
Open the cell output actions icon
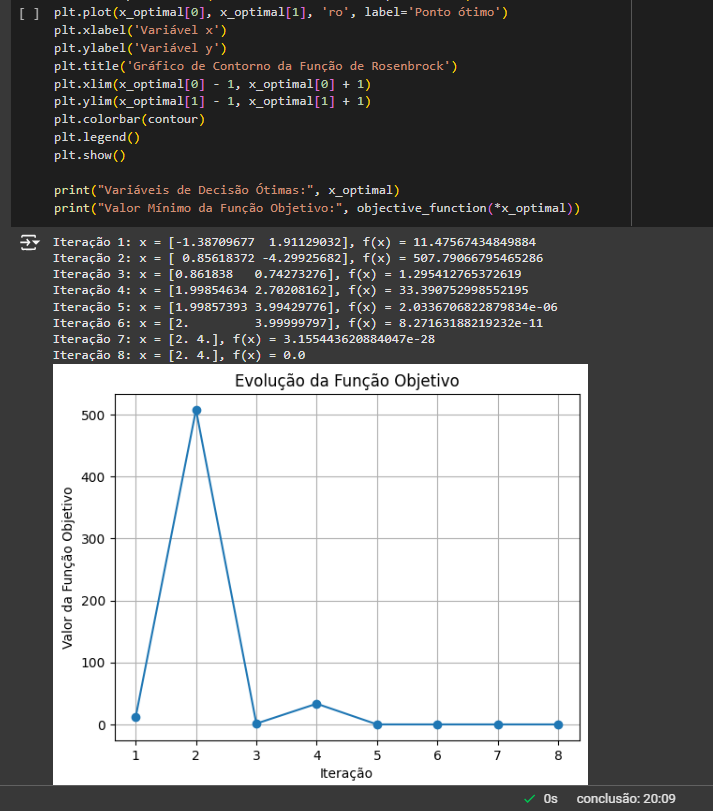click(x=29, y=243)
